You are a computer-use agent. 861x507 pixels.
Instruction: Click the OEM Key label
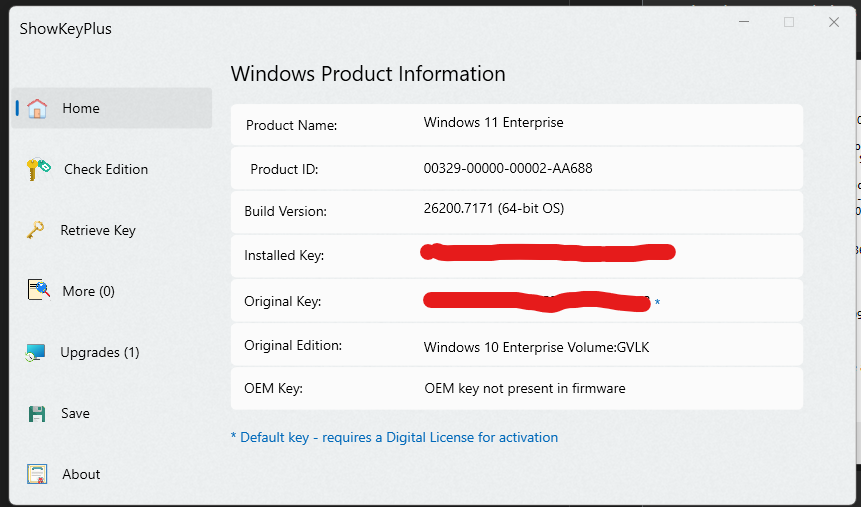point(273,388)
